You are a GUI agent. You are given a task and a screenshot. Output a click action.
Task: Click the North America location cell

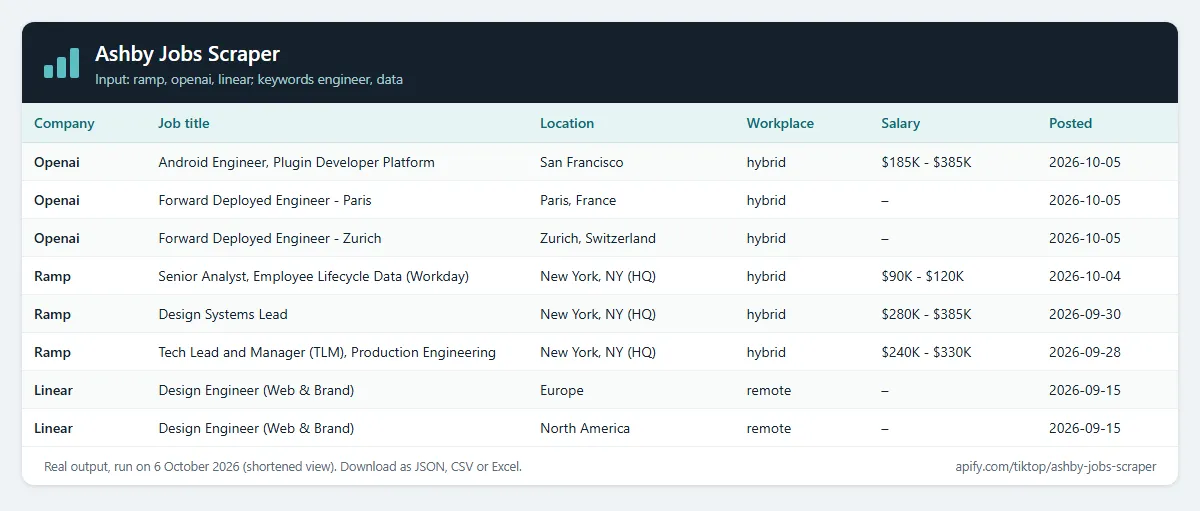click(x=585, y=428)
